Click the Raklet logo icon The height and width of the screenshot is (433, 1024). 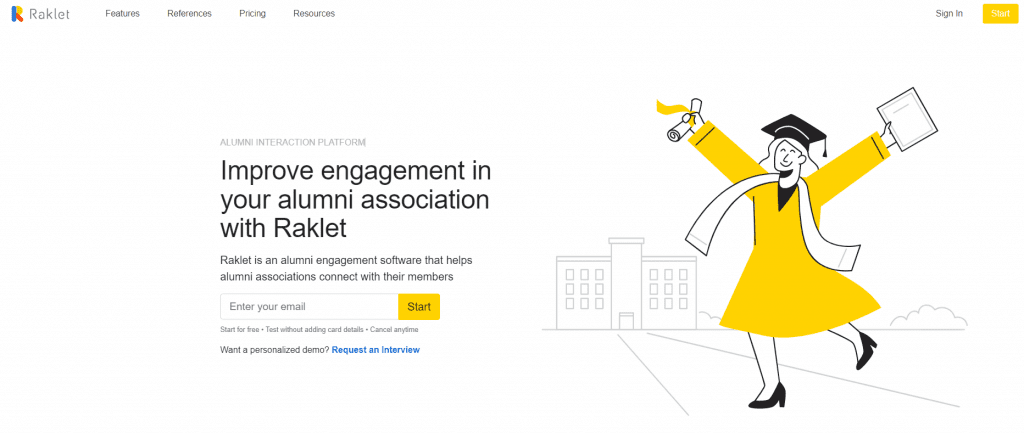point(18,14)
